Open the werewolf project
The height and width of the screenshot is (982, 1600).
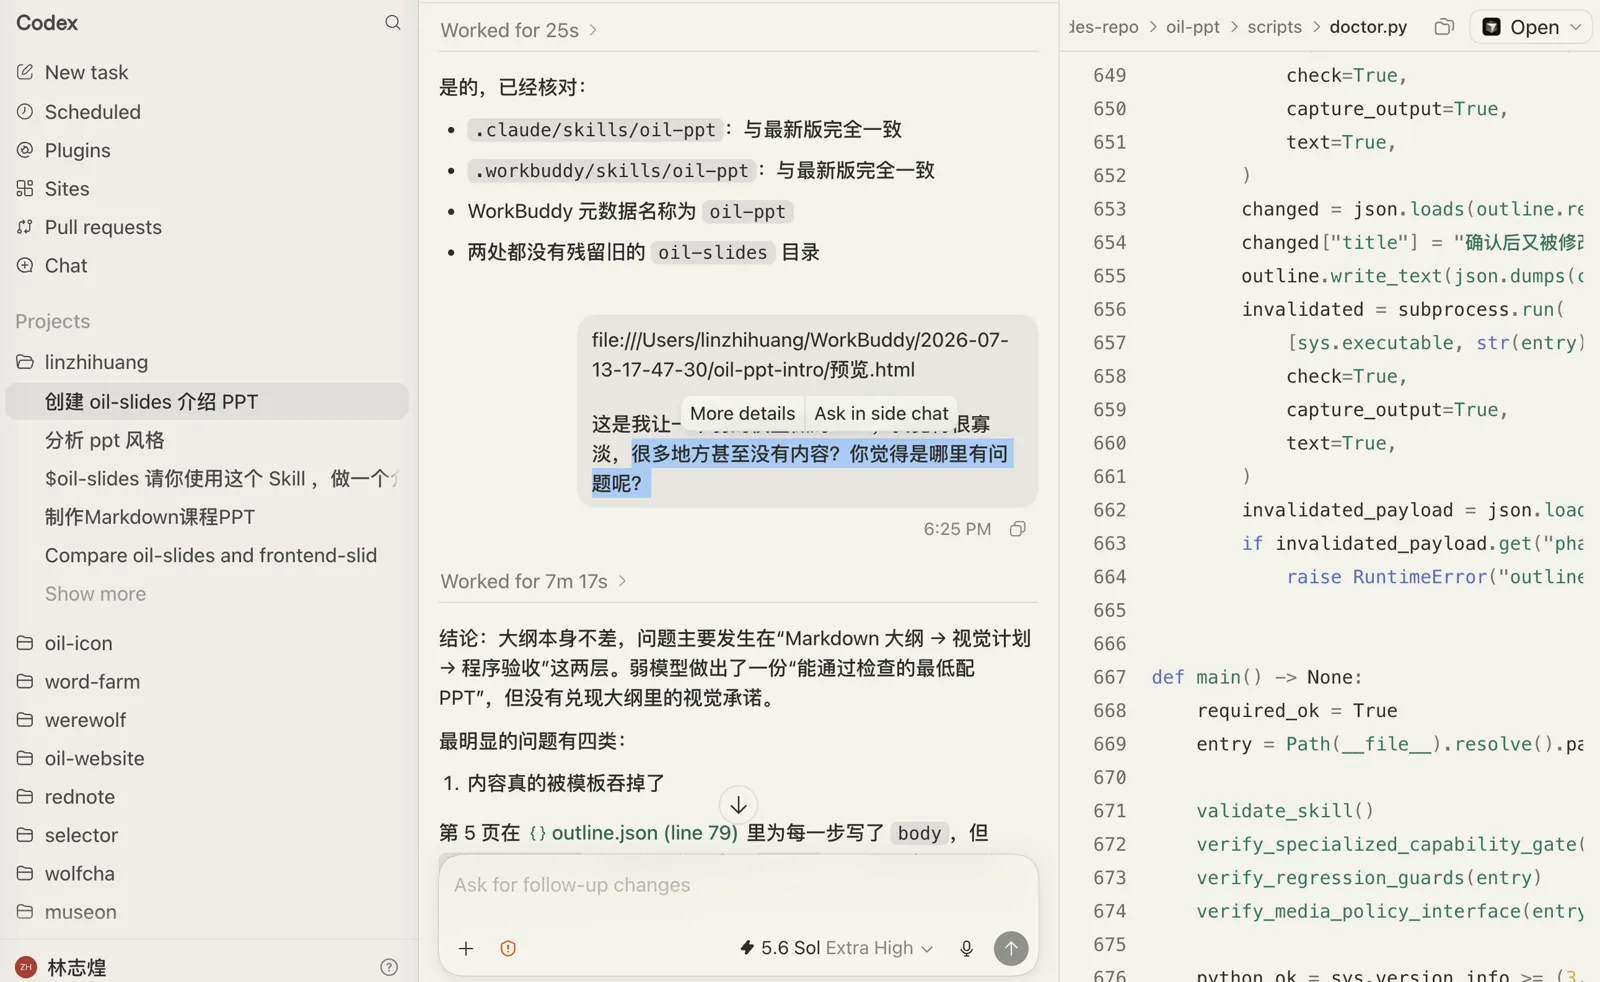[x=85, y=720]
